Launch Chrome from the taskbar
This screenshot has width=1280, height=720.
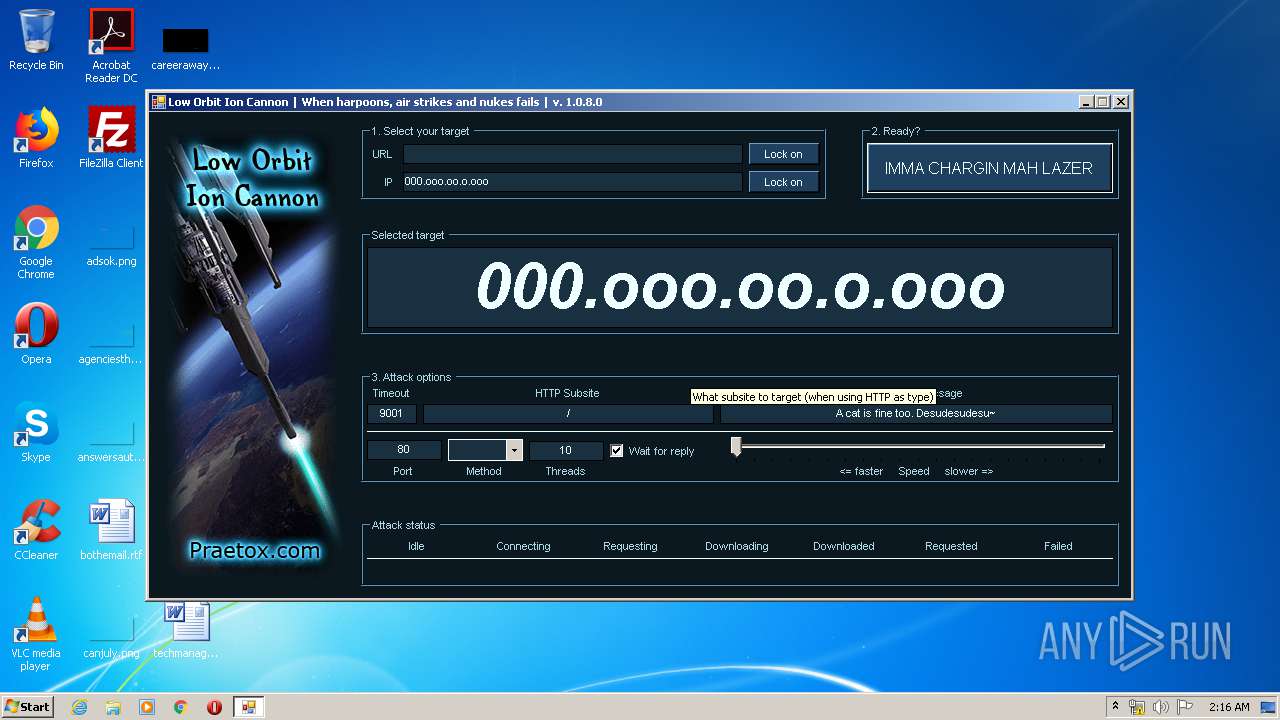[181, 707]
